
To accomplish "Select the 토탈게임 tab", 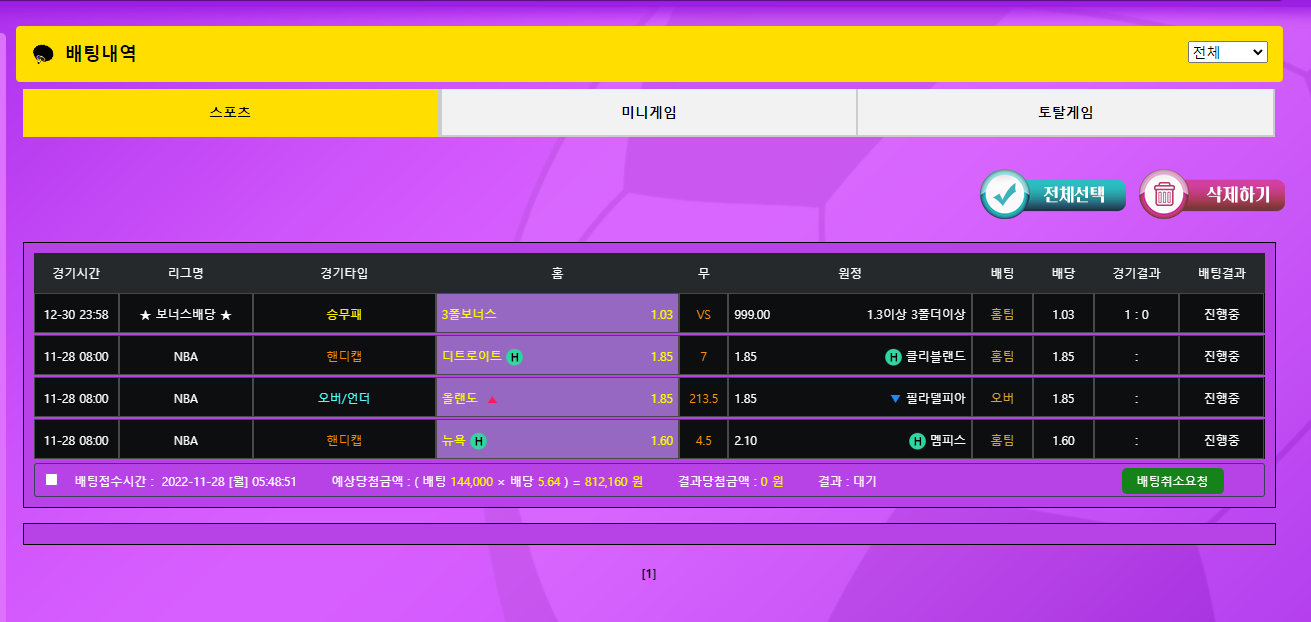I will click(x=1065, y=113).
